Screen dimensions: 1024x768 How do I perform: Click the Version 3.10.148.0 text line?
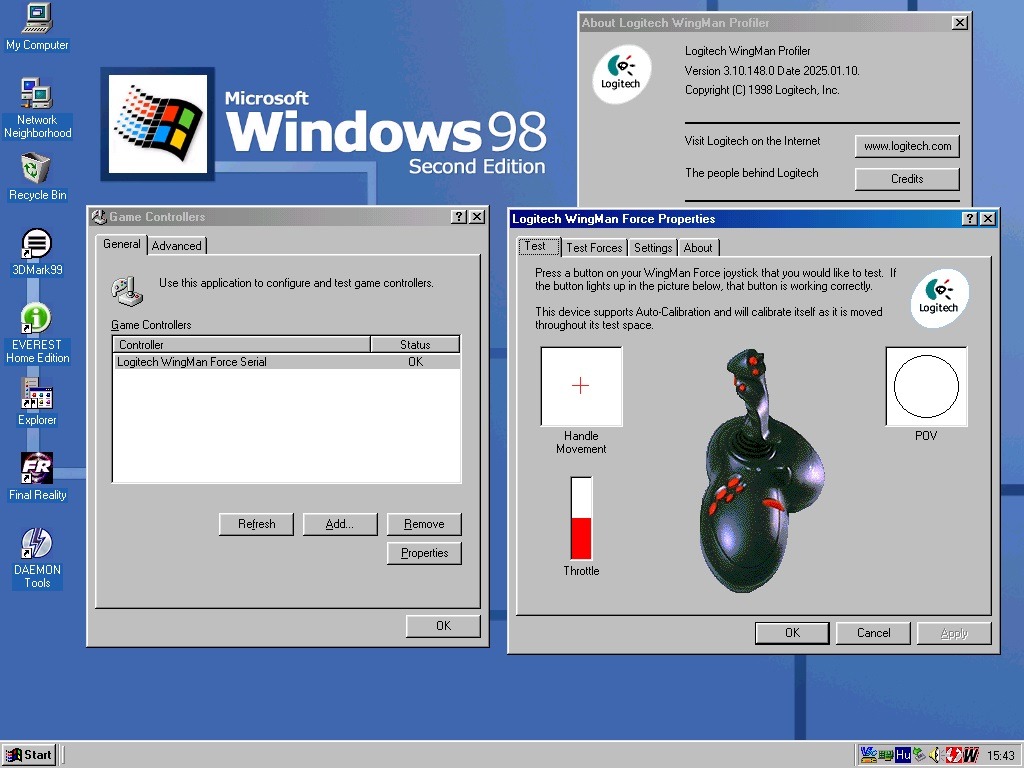[x=771, y=71]
